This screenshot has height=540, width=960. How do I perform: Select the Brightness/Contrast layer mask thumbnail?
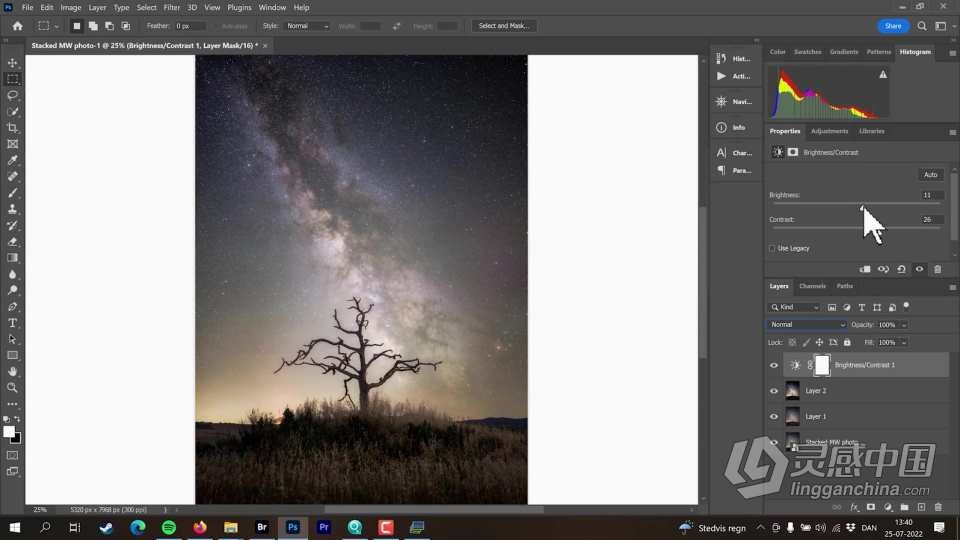pos(822,366)
